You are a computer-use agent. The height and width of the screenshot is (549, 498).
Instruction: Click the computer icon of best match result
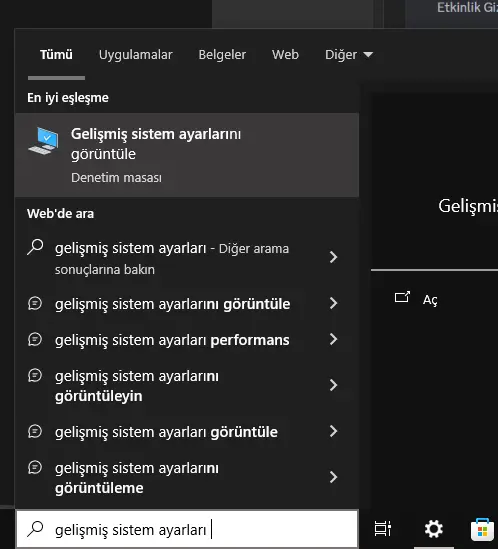point(43,141)
